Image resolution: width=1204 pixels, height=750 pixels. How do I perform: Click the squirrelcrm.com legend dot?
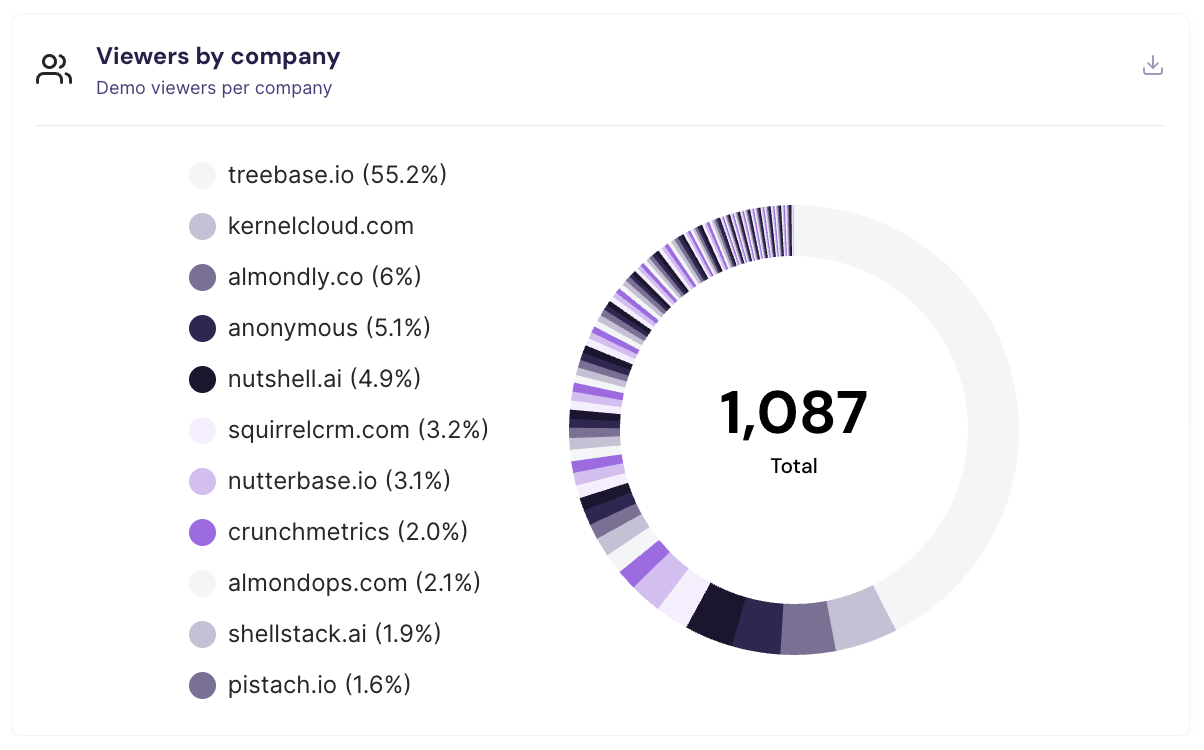[201, 430]
